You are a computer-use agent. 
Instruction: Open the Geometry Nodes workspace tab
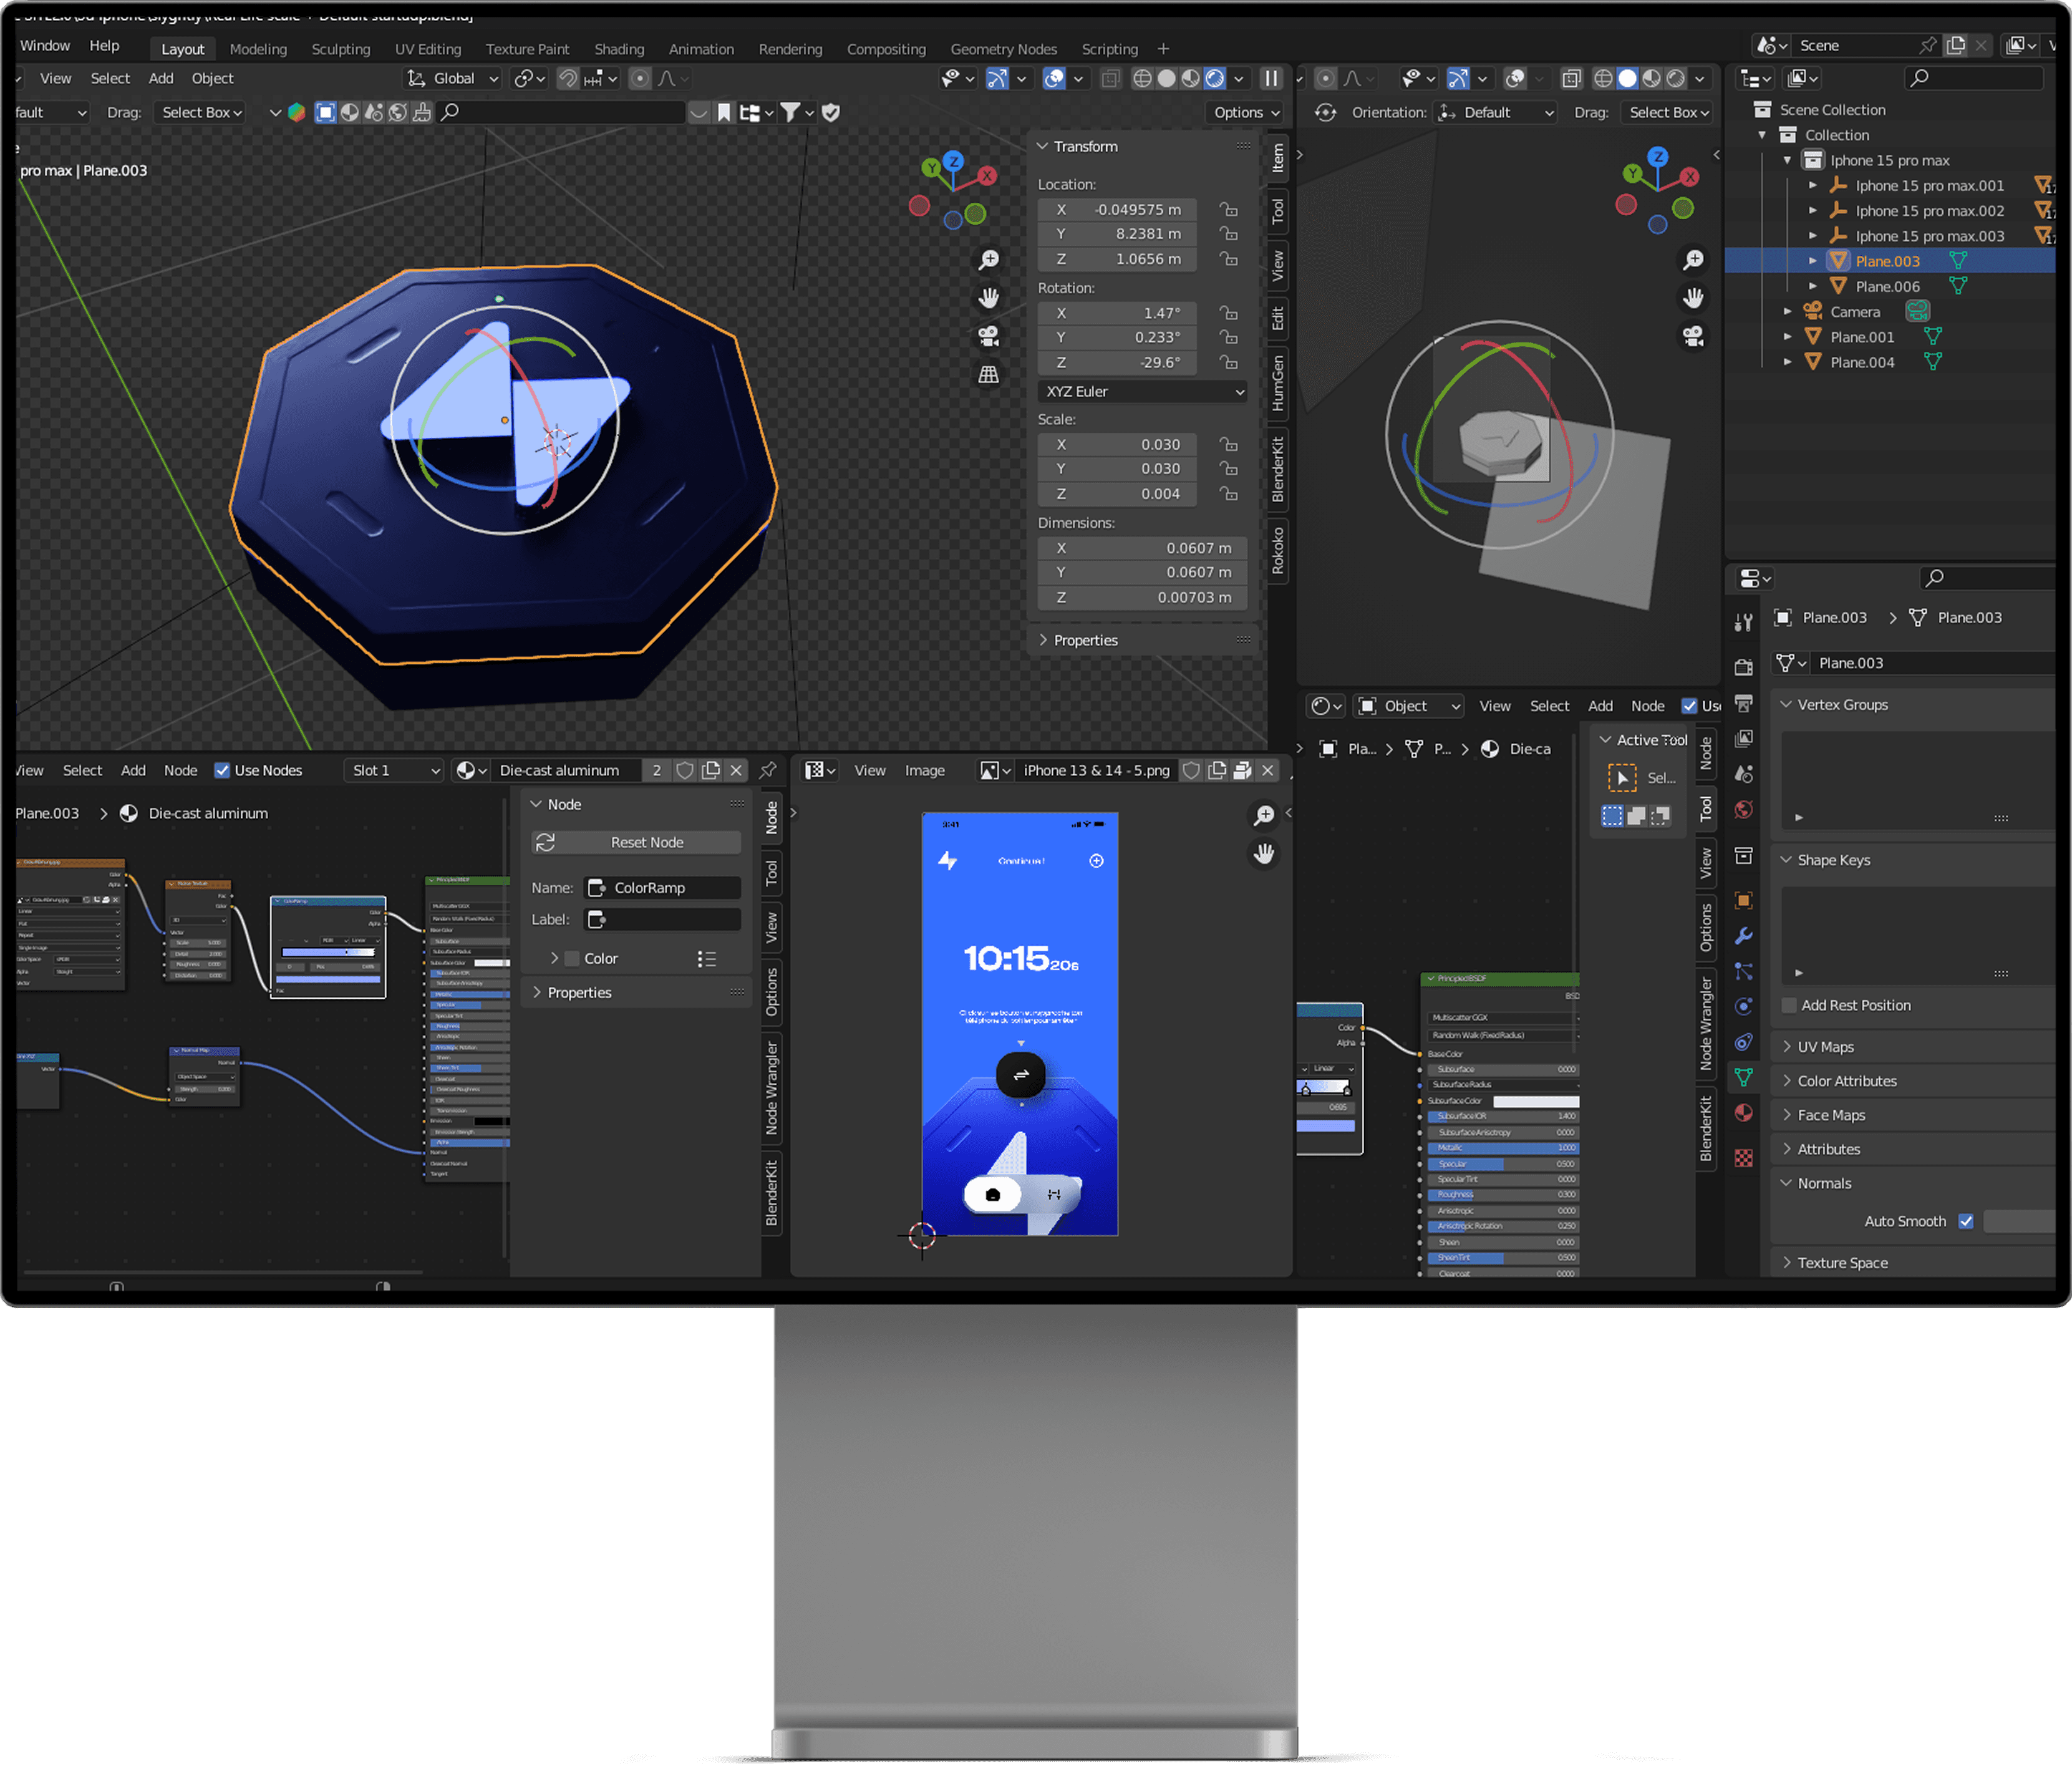[1003, 49]
